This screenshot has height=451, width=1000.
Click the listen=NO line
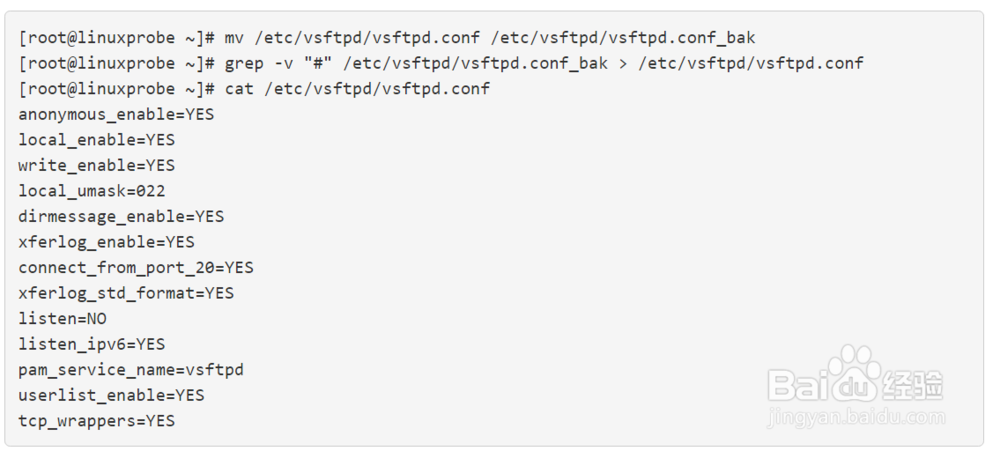point(62,318)
